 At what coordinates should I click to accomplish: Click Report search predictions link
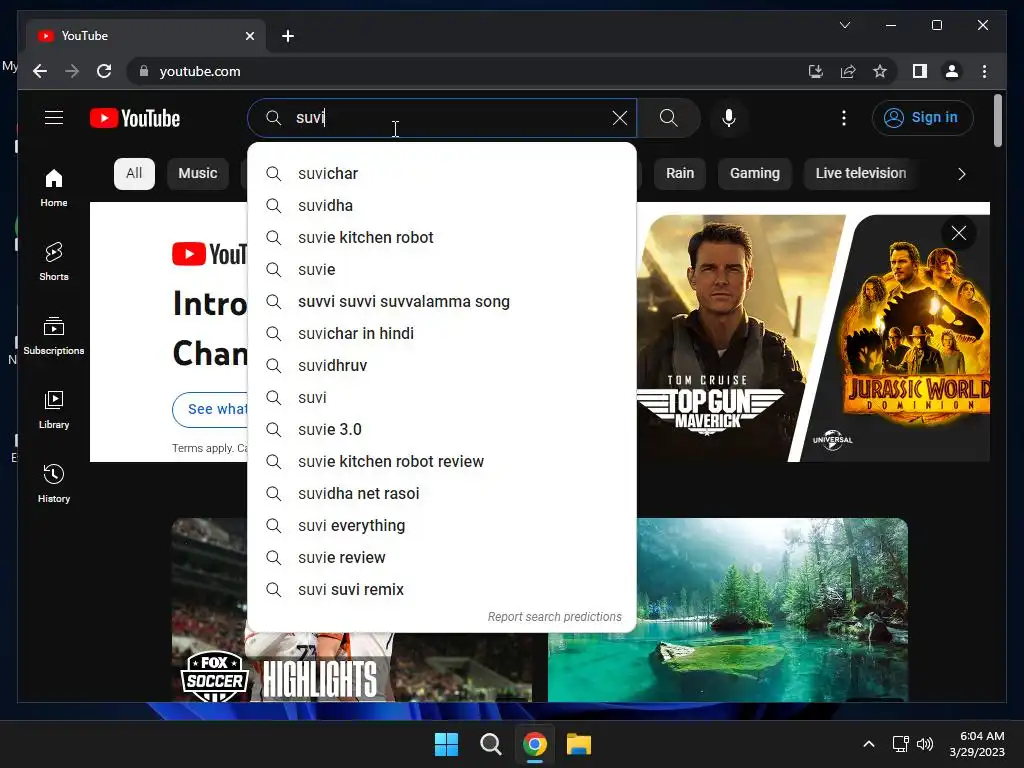(x=554, y=616)
